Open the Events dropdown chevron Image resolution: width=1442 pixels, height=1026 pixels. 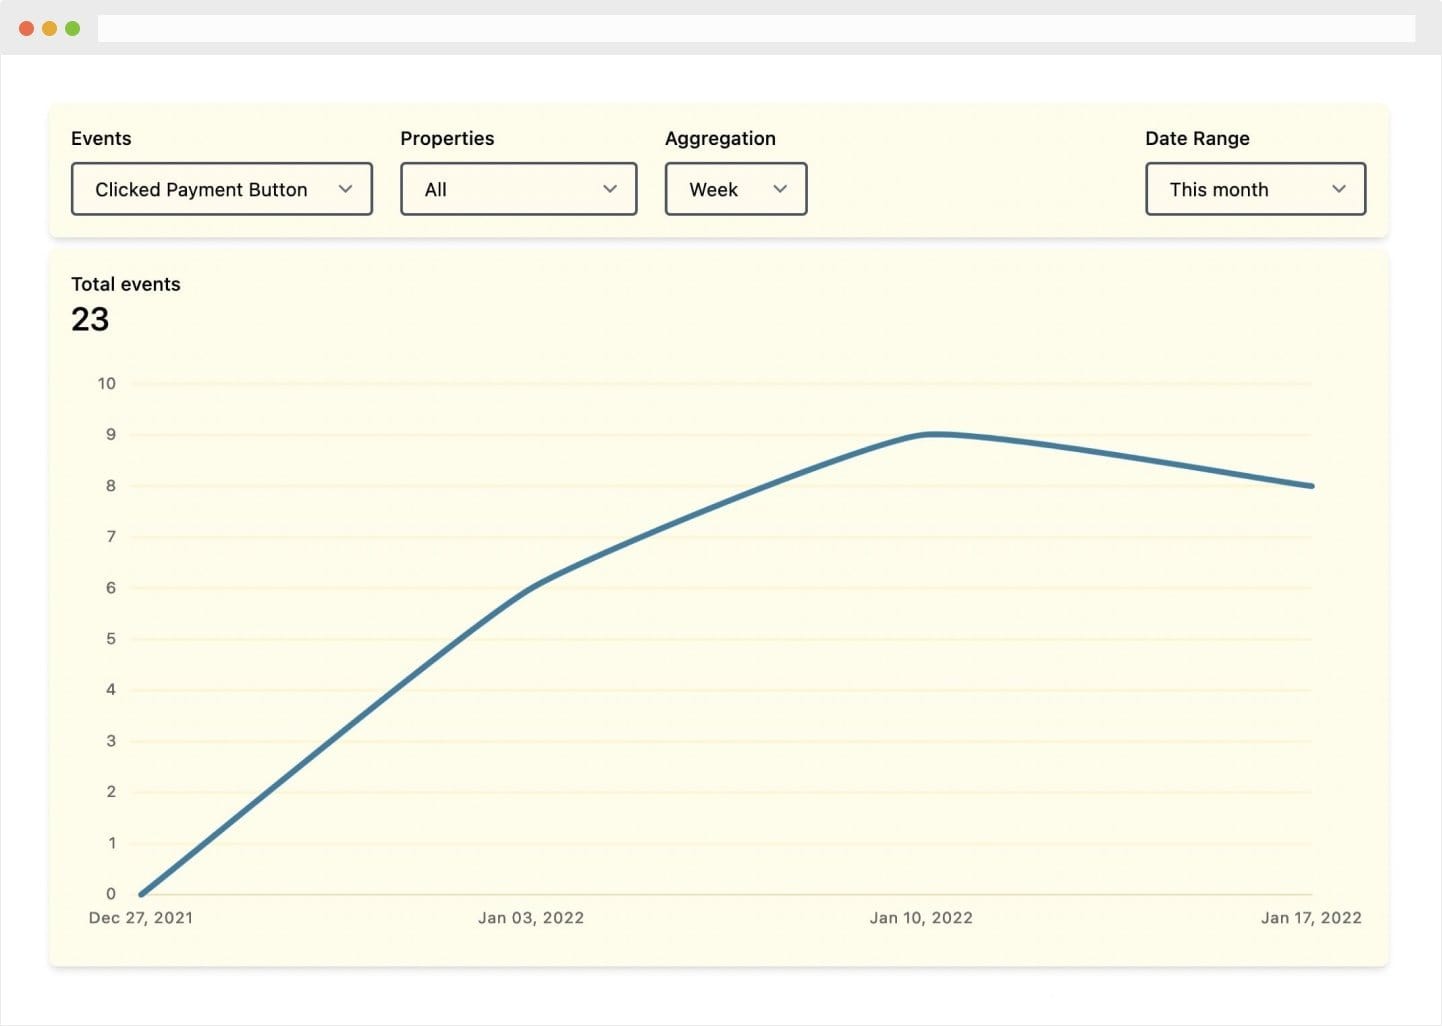coord(346,189)
